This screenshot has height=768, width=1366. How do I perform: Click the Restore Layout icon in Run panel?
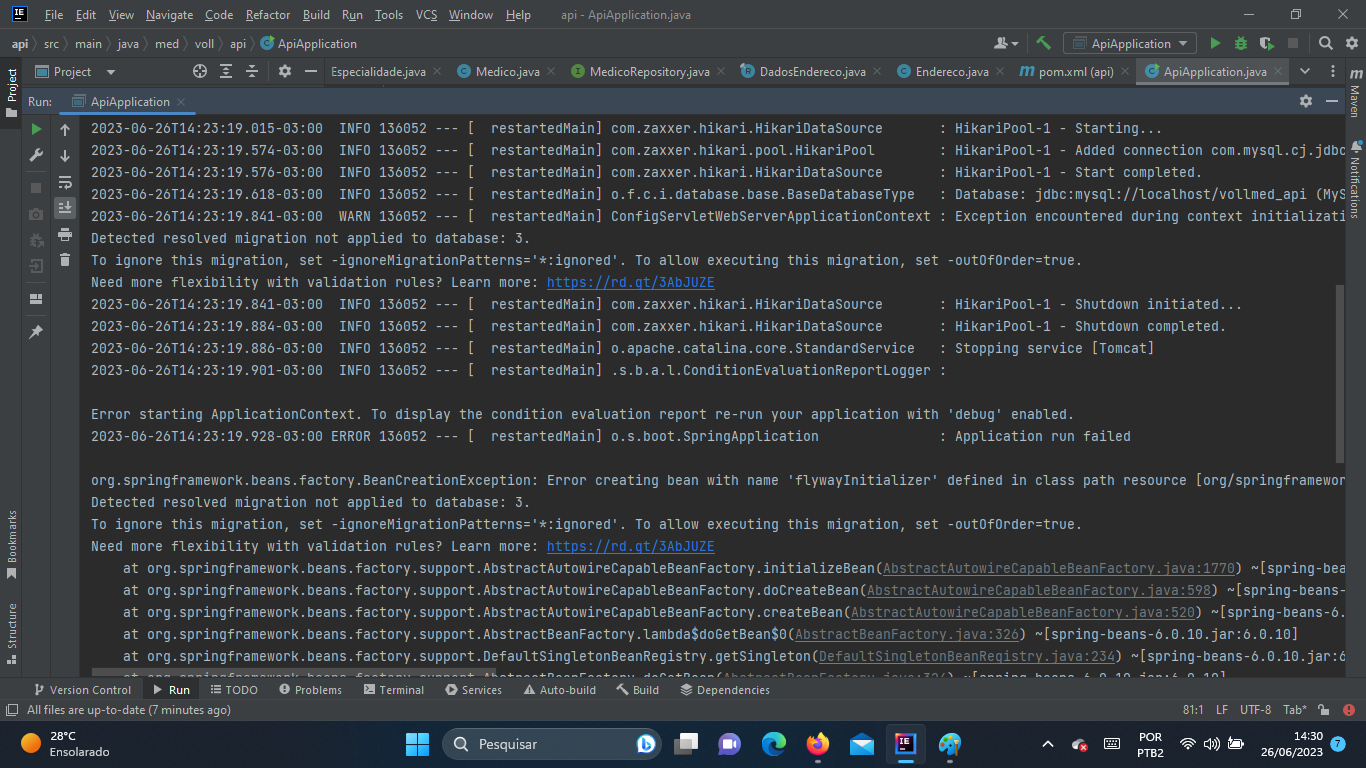(x=36, y=299)
